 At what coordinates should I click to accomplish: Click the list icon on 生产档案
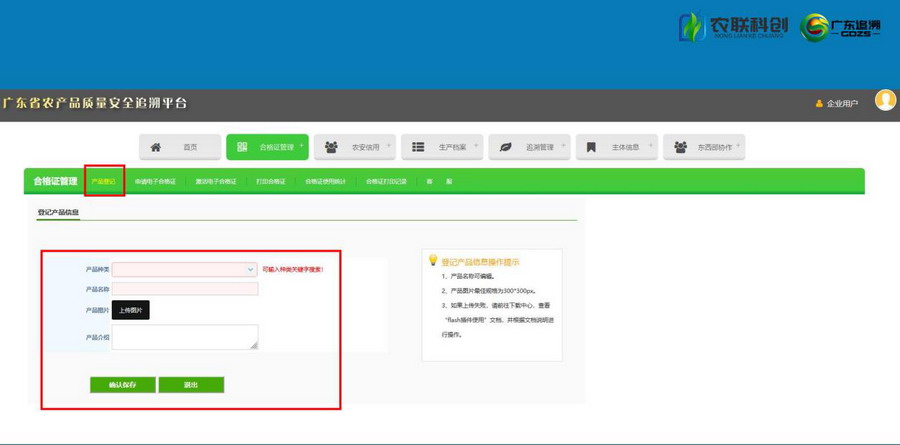click(418, 147)
